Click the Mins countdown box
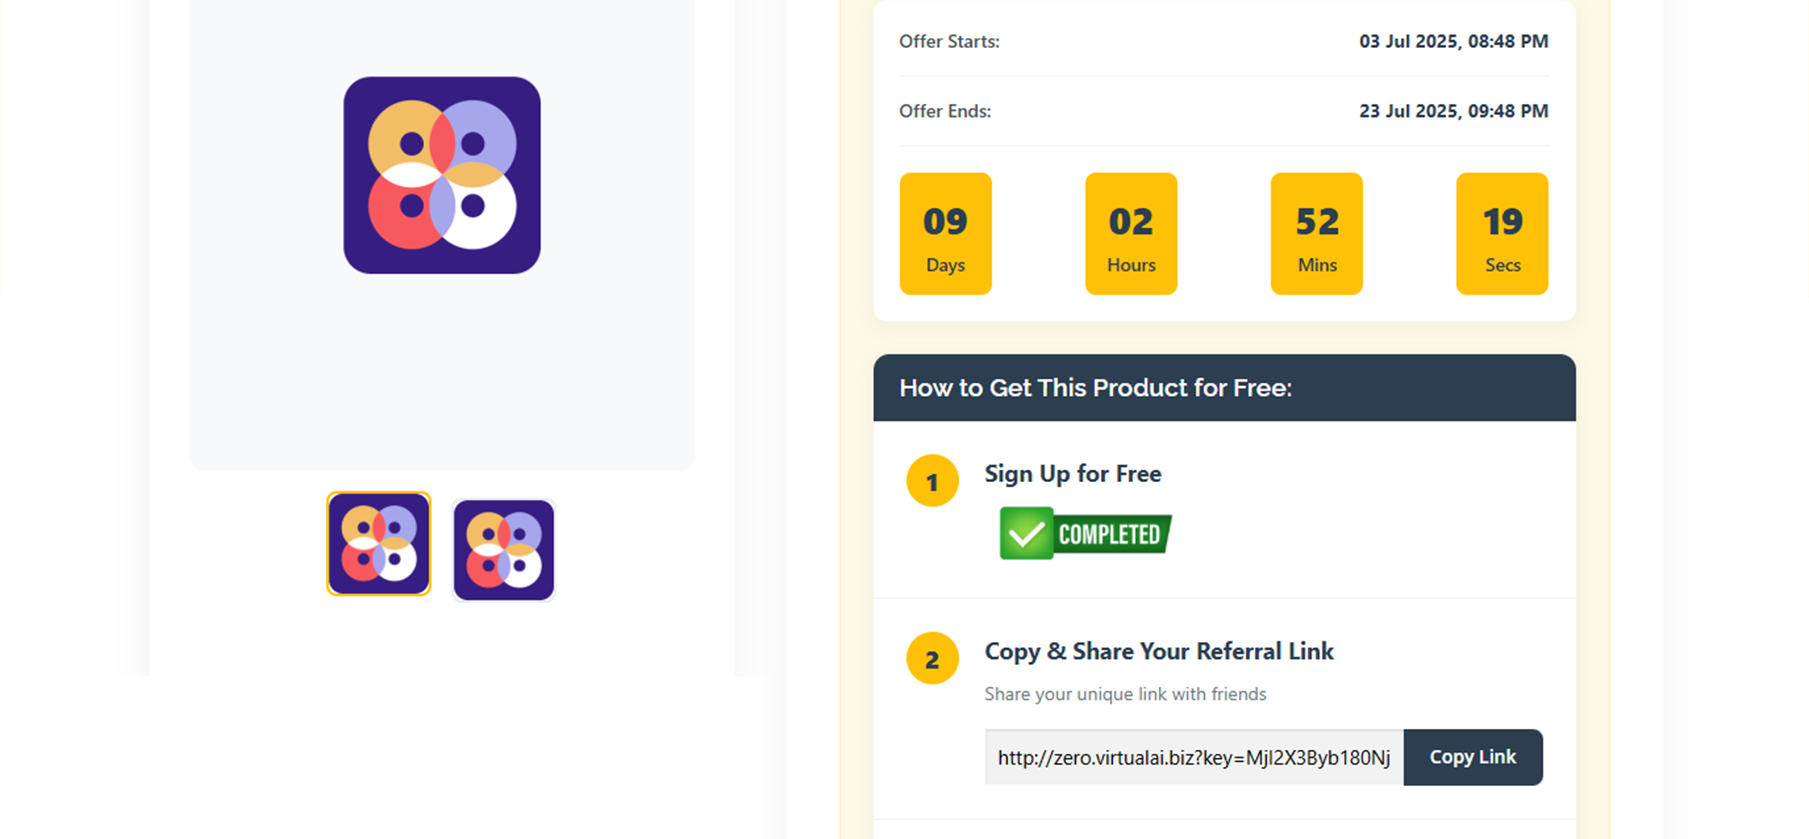1809x839 pixels. [x=1317, y=233]
